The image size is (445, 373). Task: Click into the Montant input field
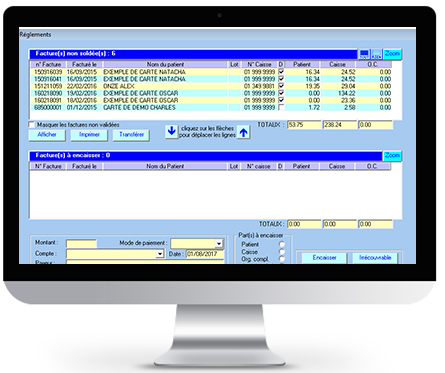(81, 243)
